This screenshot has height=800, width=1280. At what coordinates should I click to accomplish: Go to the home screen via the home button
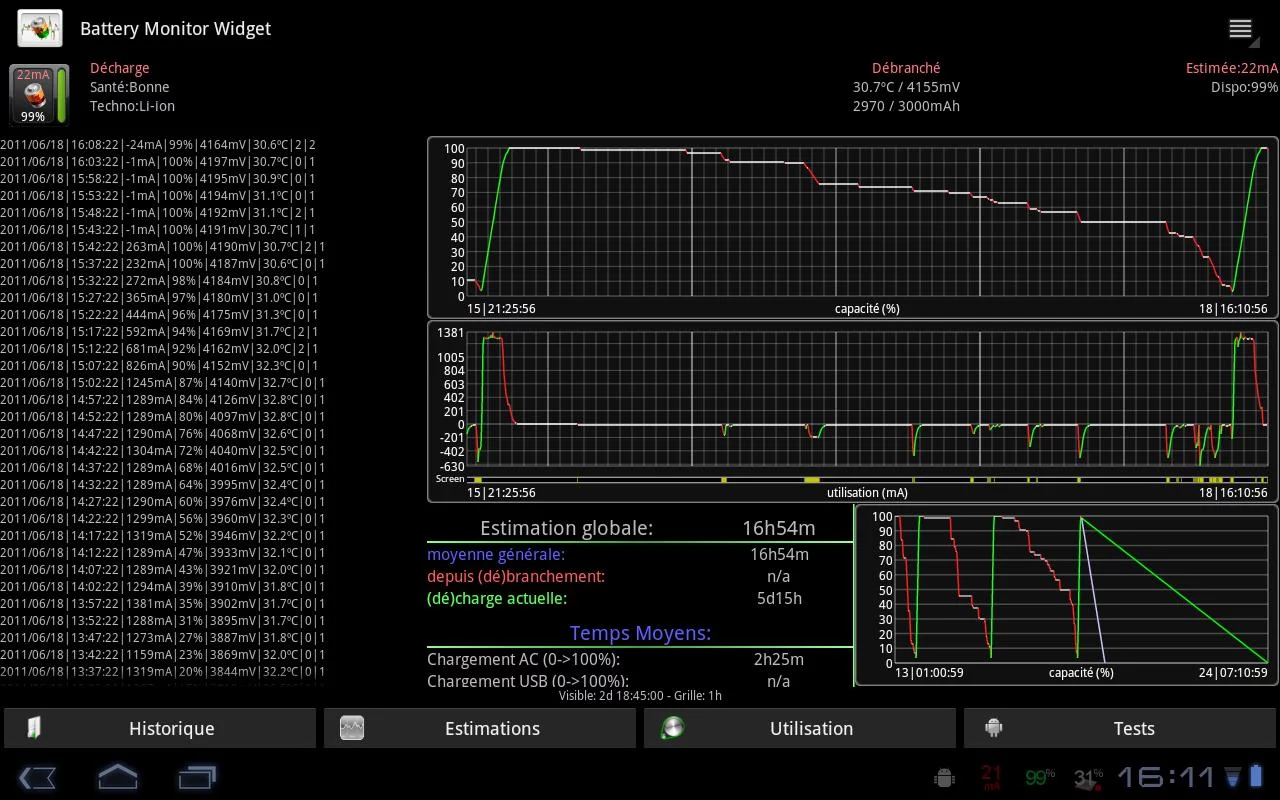click(117, 776)
